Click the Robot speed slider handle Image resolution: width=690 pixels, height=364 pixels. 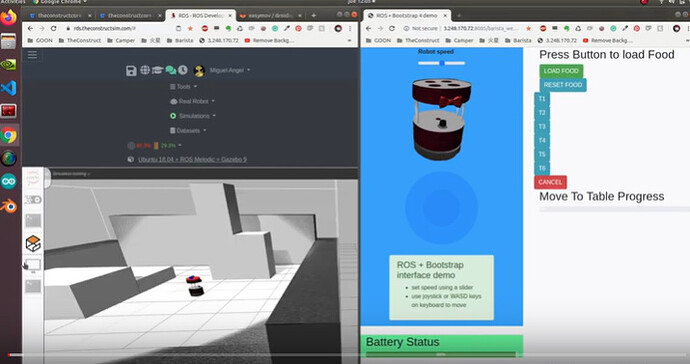point(441,63)
